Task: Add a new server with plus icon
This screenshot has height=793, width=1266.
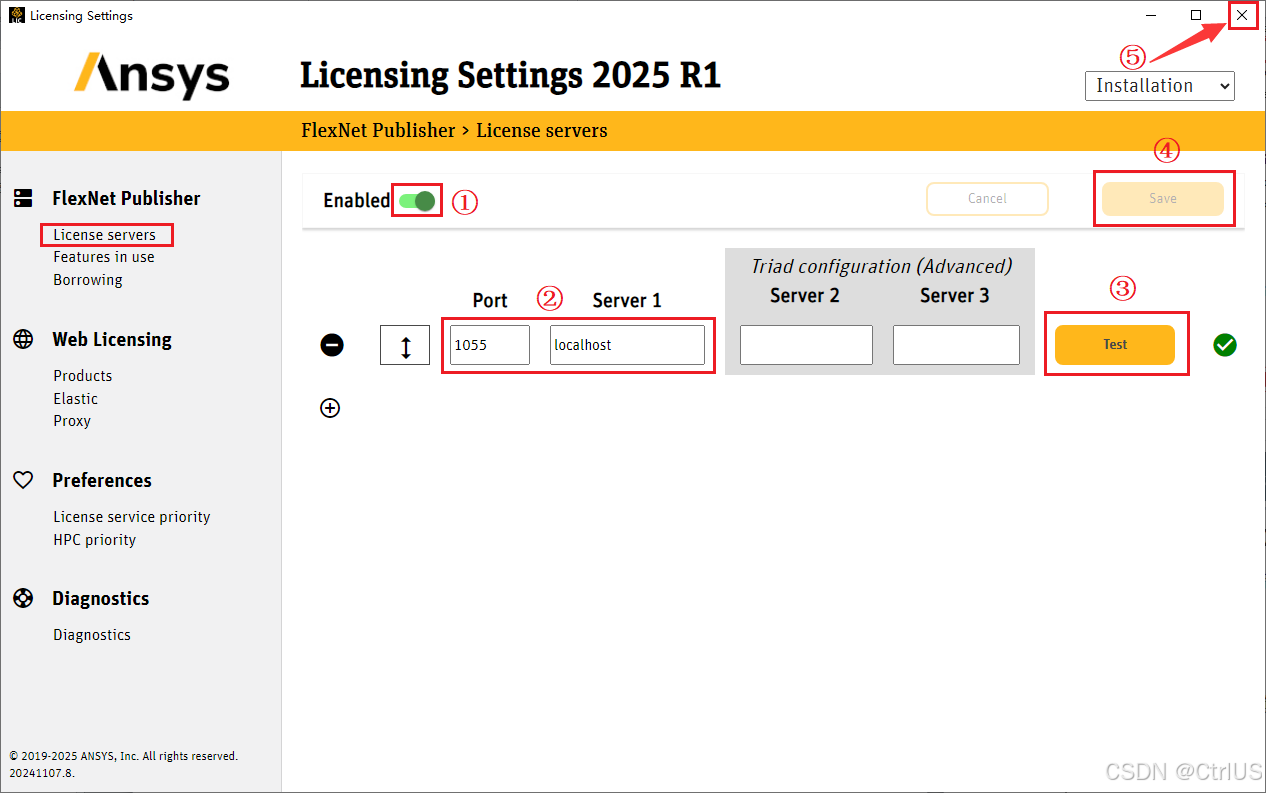Action: tap(330, 408)
